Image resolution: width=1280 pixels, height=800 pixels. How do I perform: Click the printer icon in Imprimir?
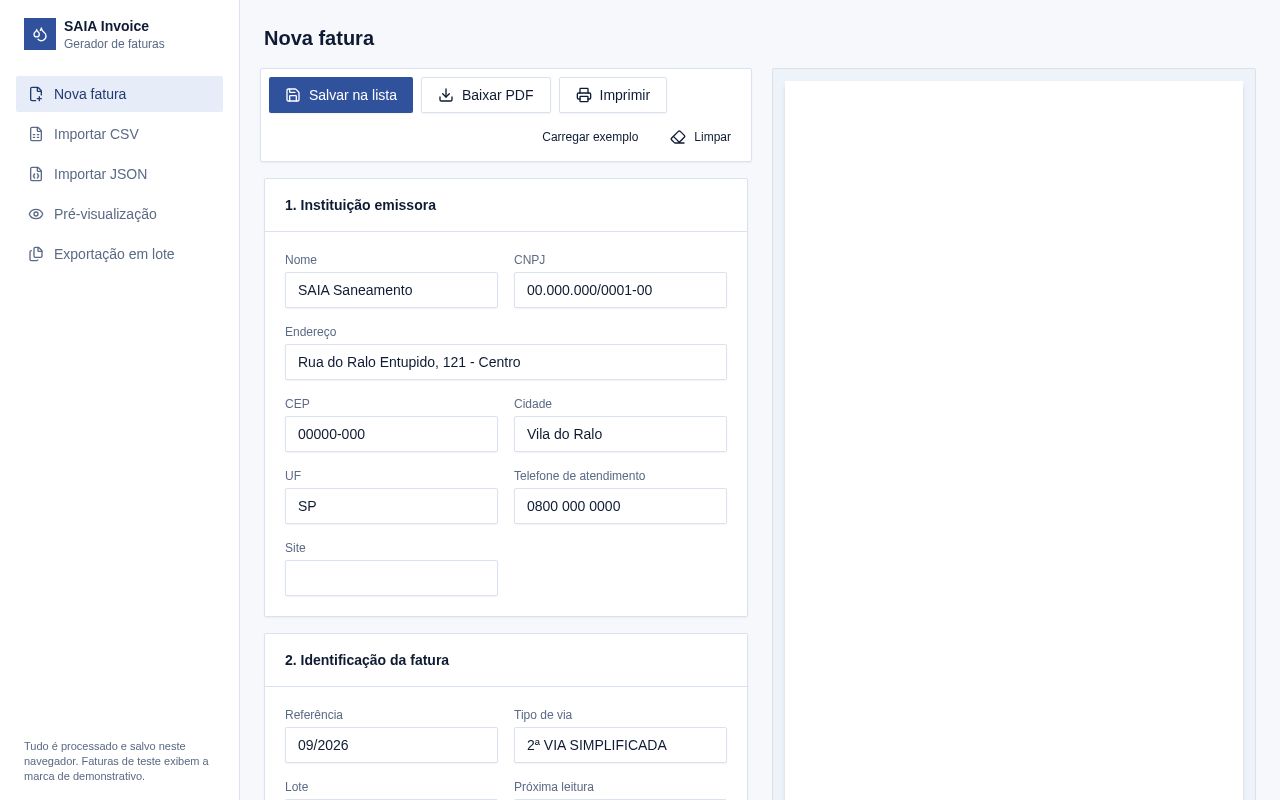[x=584, y=95]
